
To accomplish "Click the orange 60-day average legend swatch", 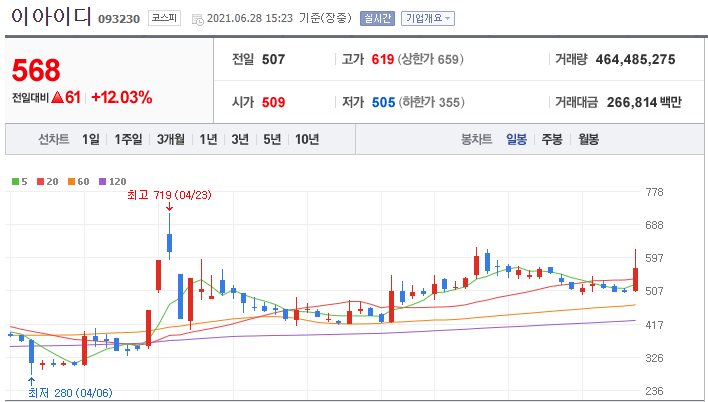I will pos(71,182).
